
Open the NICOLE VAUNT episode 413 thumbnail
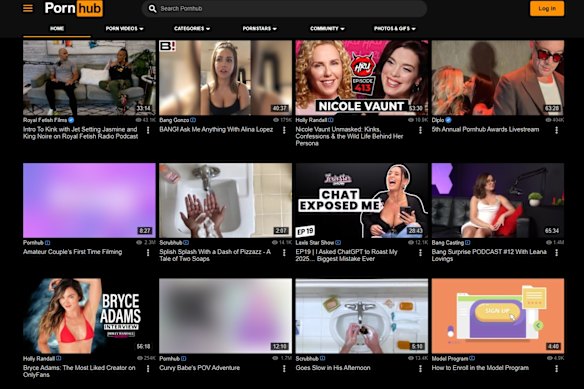[362, 78]
